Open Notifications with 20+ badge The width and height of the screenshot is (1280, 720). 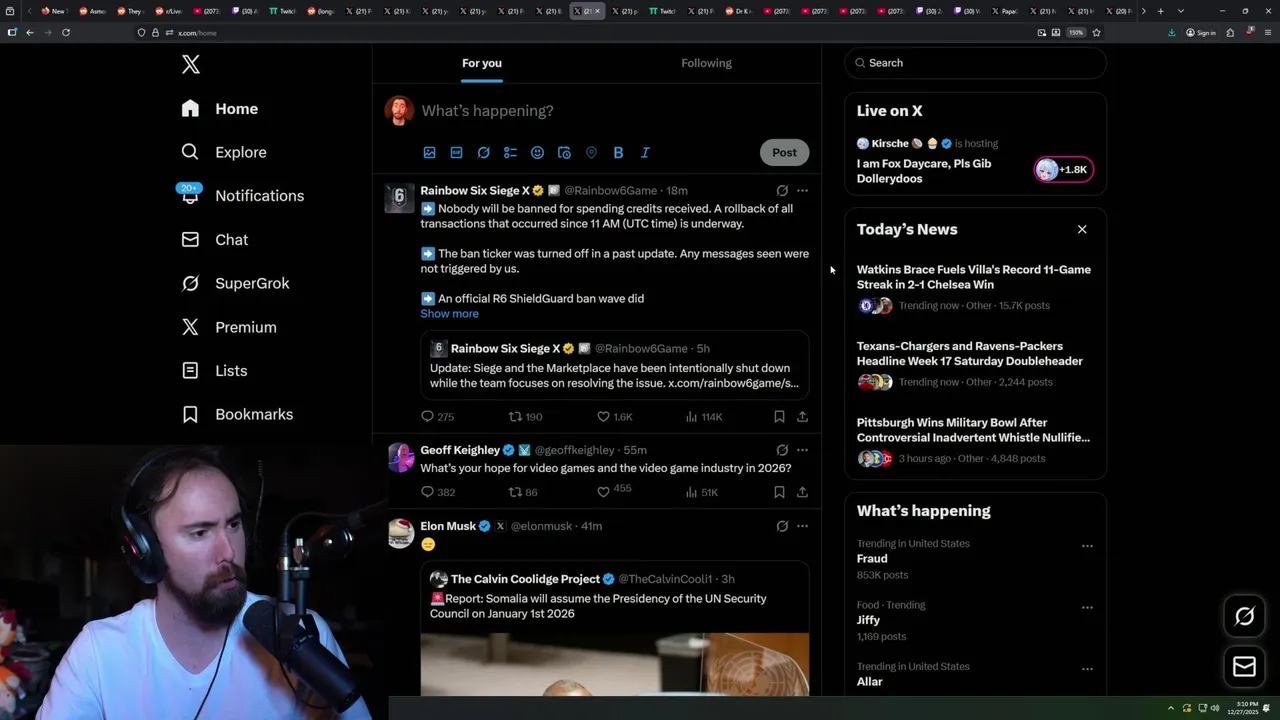(x=242, y=196)
